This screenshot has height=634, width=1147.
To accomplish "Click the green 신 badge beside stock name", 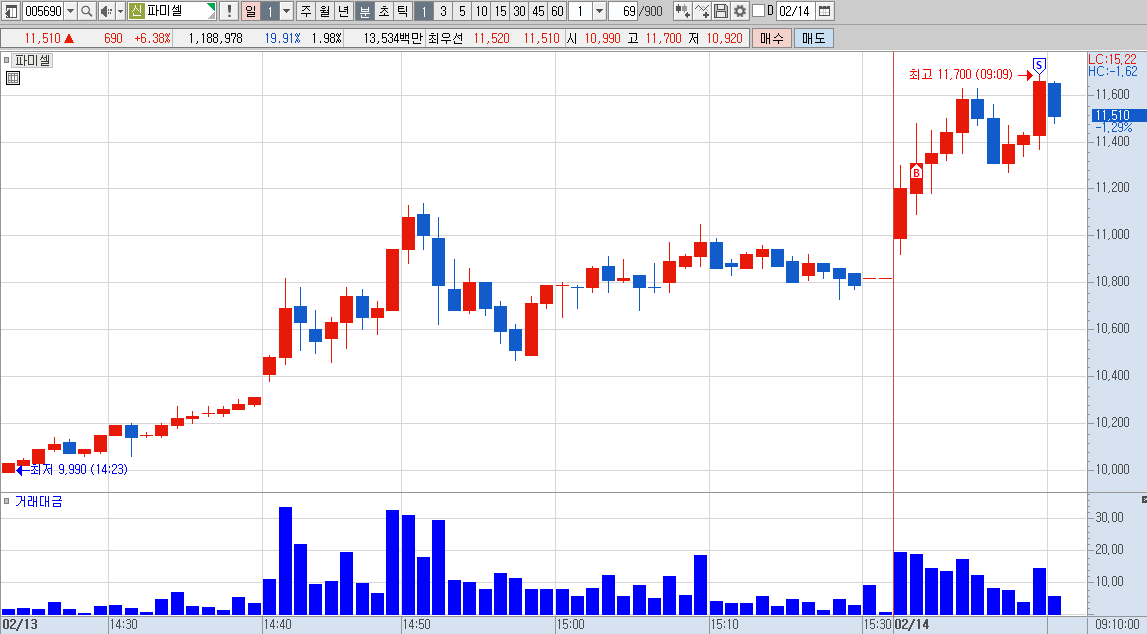I will 136,11.
